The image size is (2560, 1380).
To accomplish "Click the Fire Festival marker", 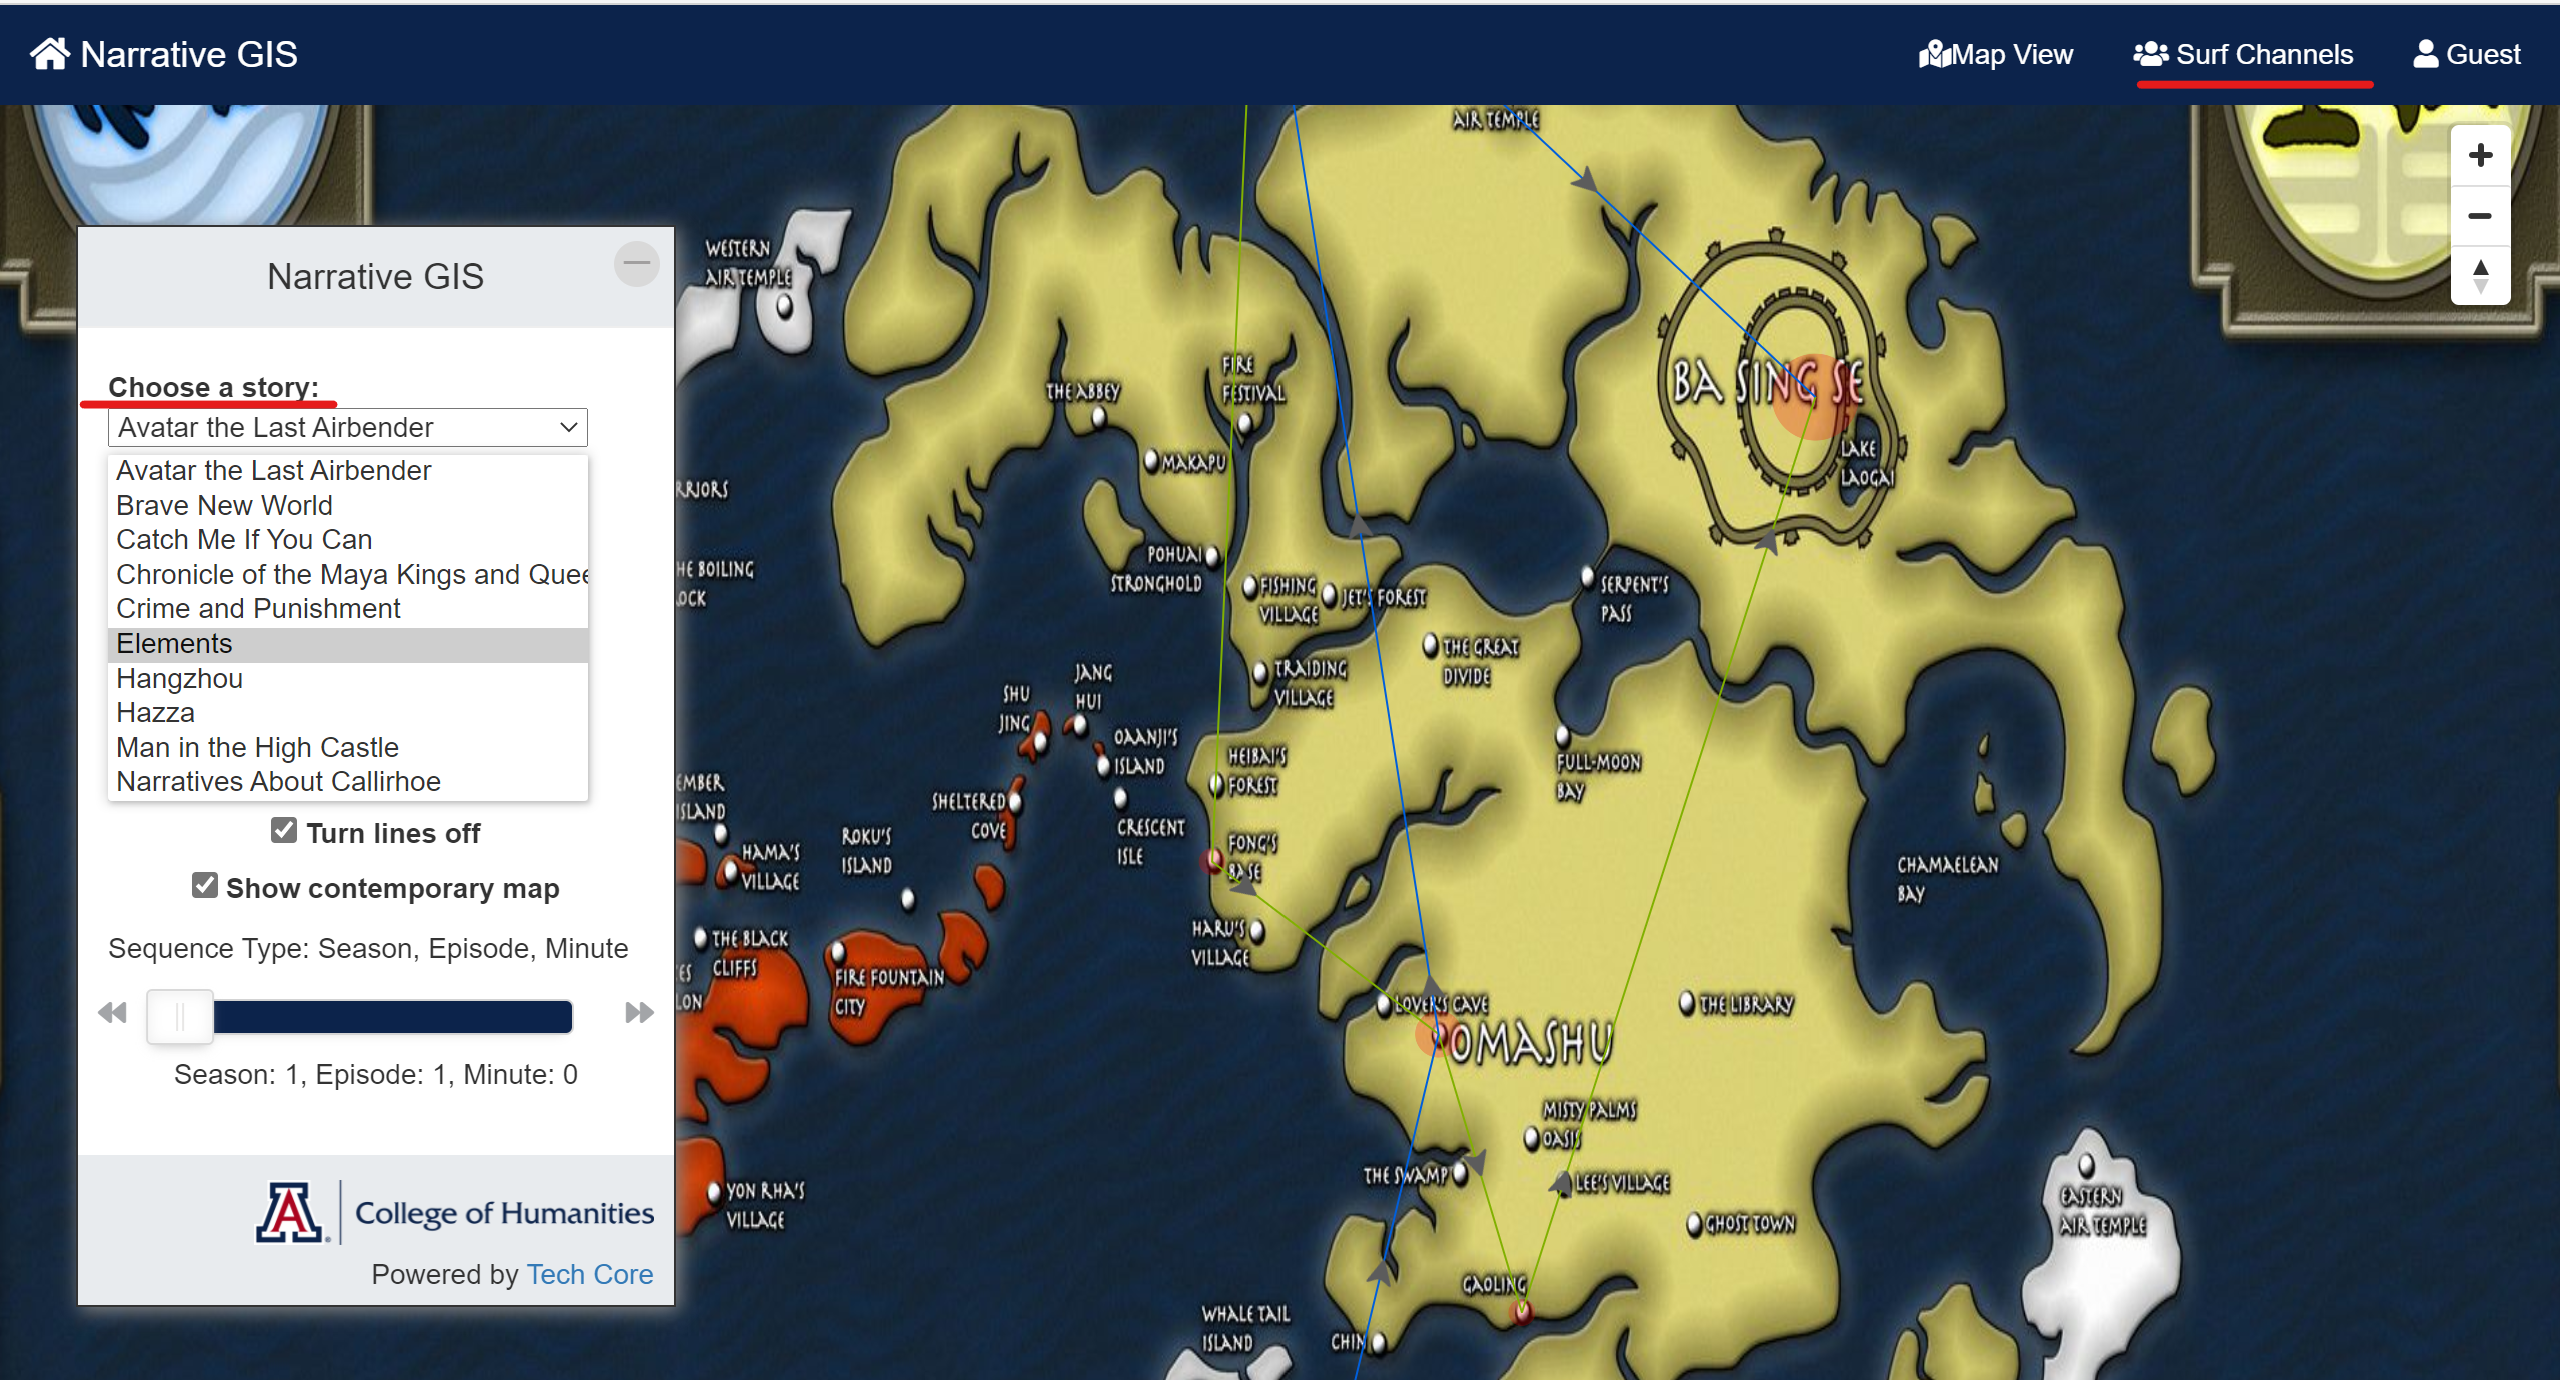I will tap(1245, 424).
